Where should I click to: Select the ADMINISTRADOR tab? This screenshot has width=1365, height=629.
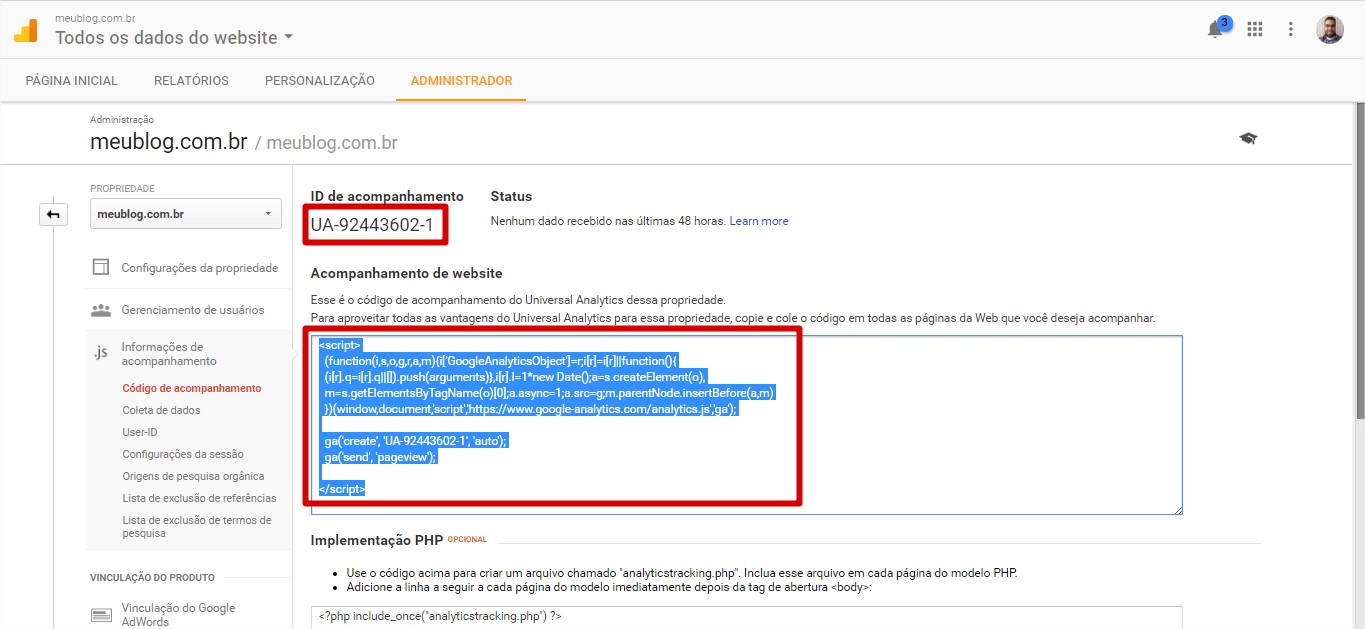coord(461,80)
